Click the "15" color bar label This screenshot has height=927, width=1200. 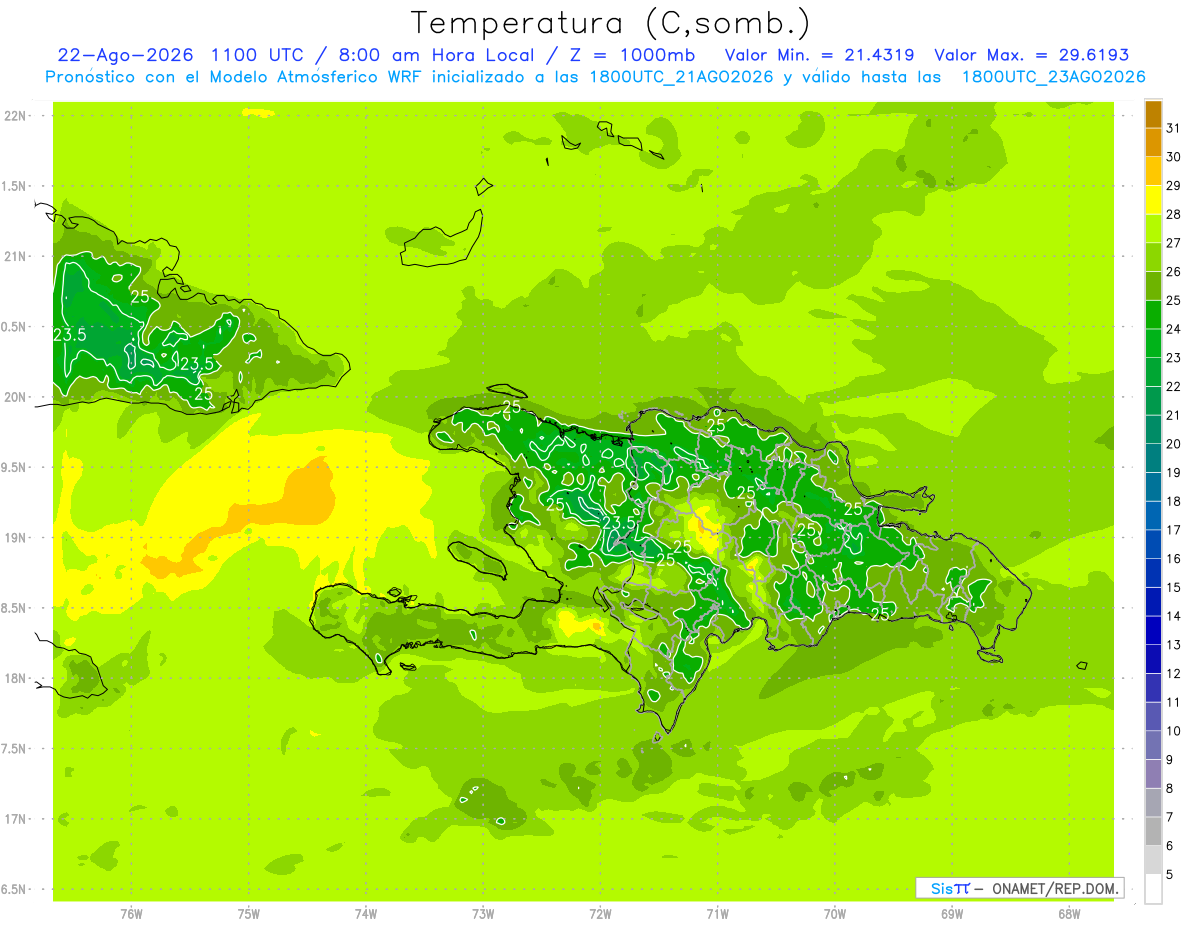click(1174, 587)
